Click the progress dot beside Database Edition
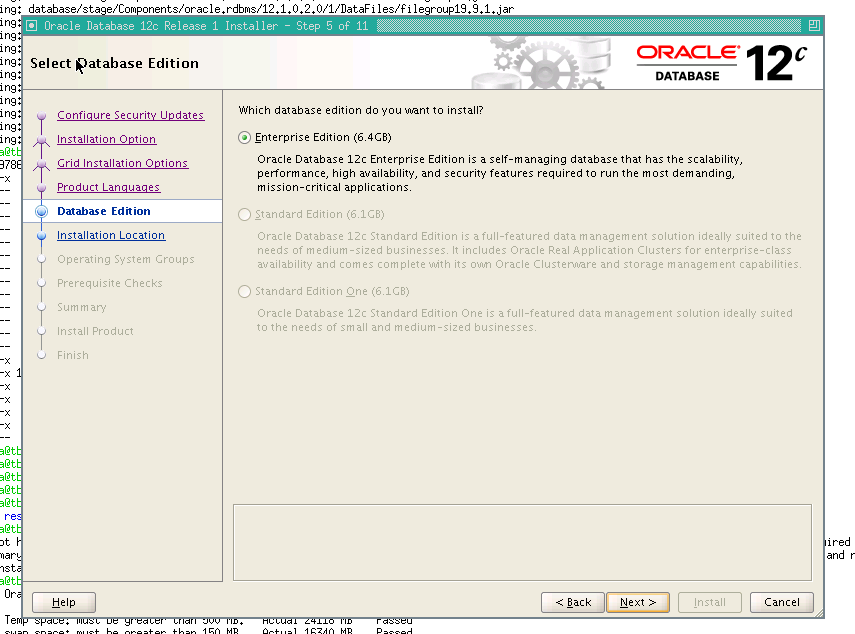This screenshot has width=855, height=634. click(41, 211)
